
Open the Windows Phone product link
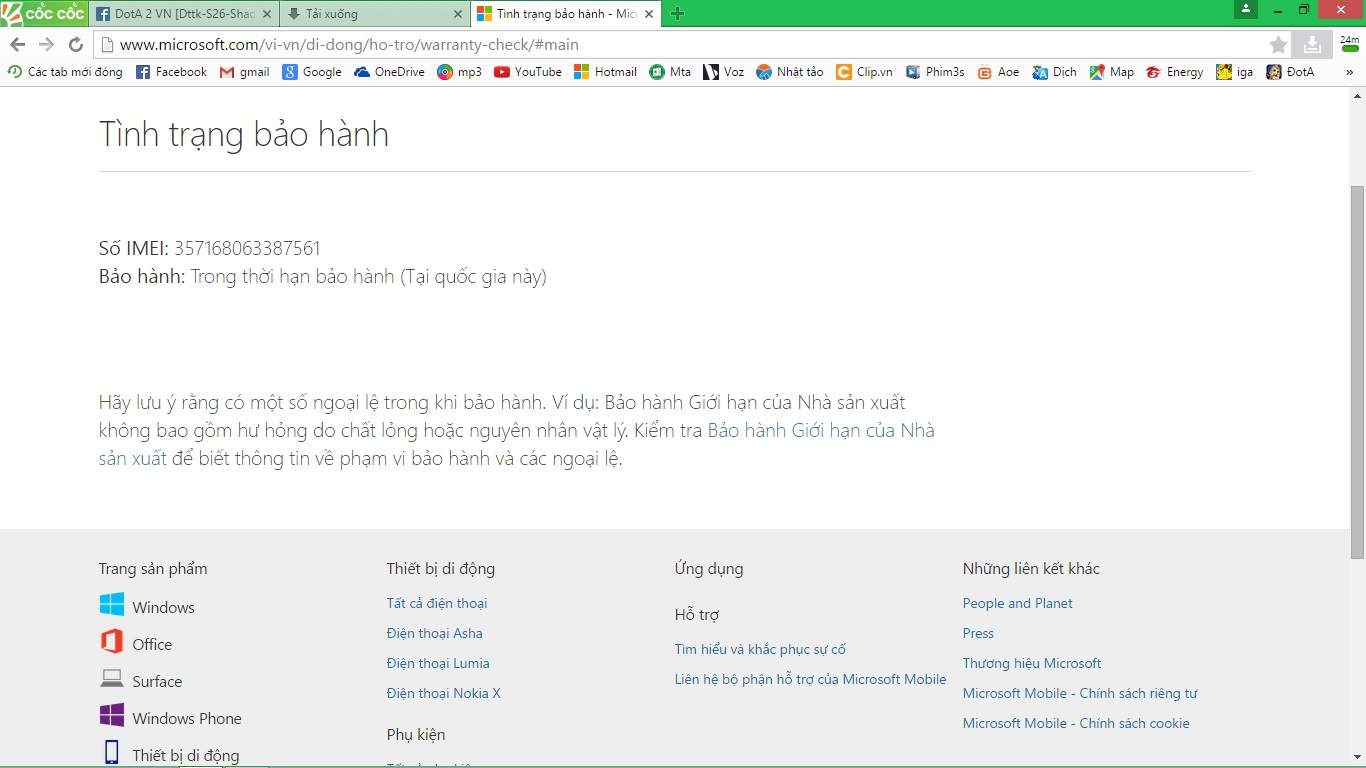pyautogui.click(x=186, y=718)
